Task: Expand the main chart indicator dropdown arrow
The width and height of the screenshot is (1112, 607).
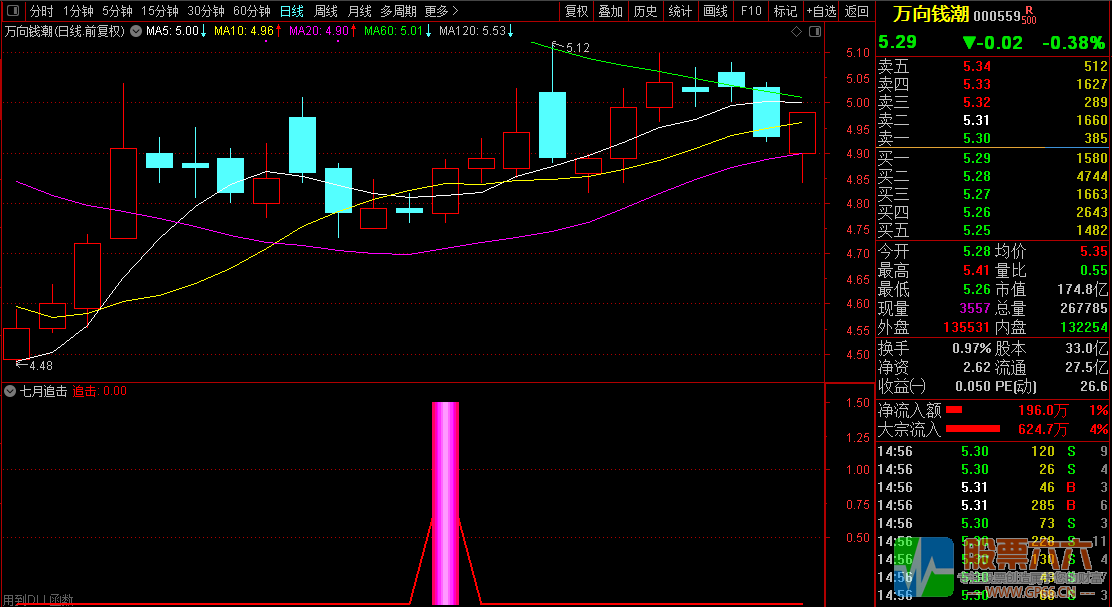Action: [x=135, y=31]
